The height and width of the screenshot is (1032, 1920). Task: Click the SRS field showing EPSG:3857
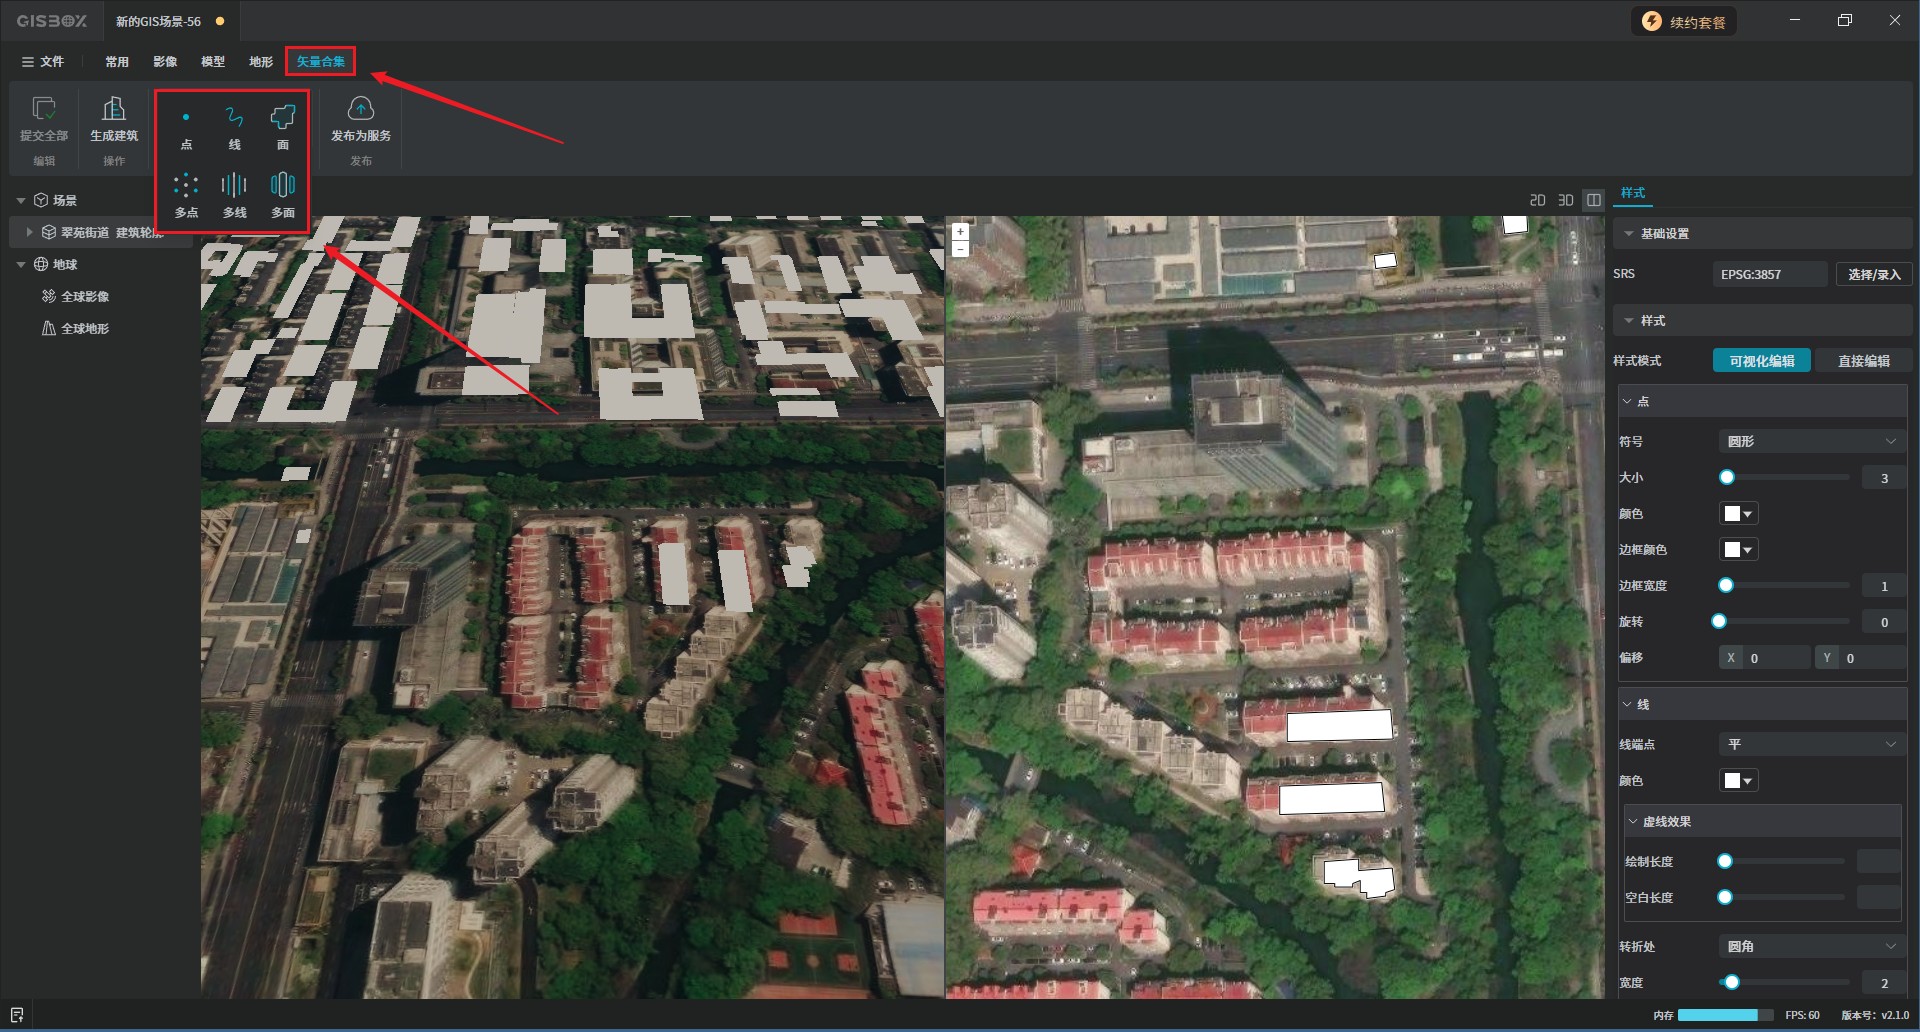click(1770, 274)
